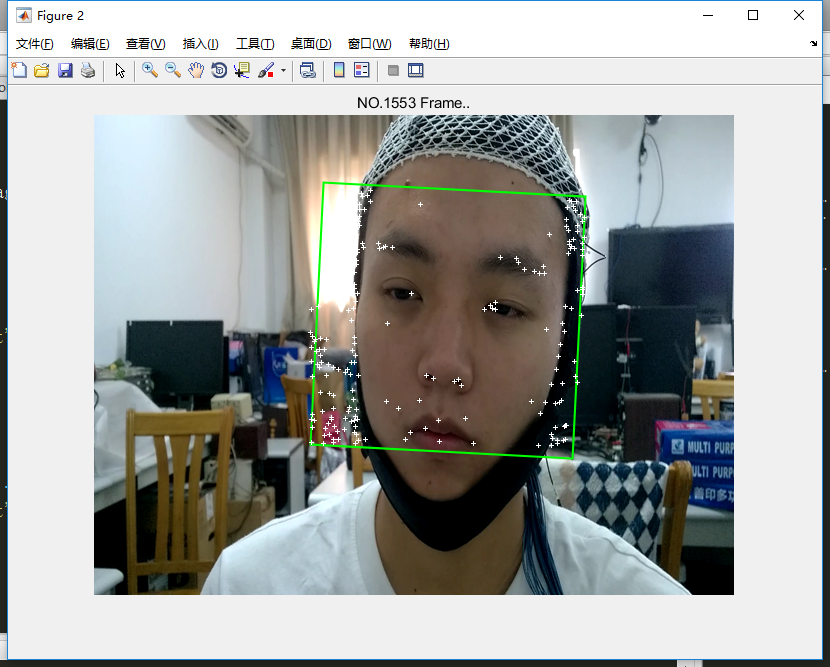Open the brush color dropdown arrow
The width and height of the screenshot is (830, 667).
283,70
